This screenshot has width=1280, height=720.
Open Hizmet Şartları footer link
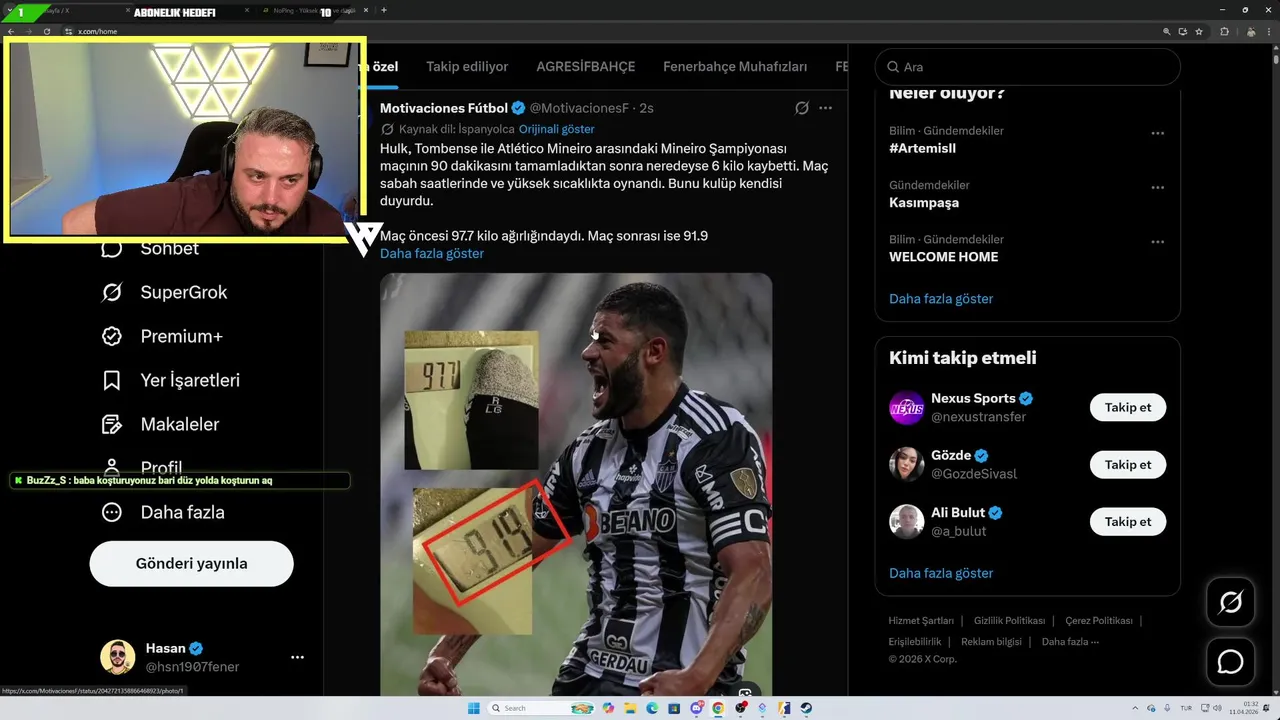[921, 621]
